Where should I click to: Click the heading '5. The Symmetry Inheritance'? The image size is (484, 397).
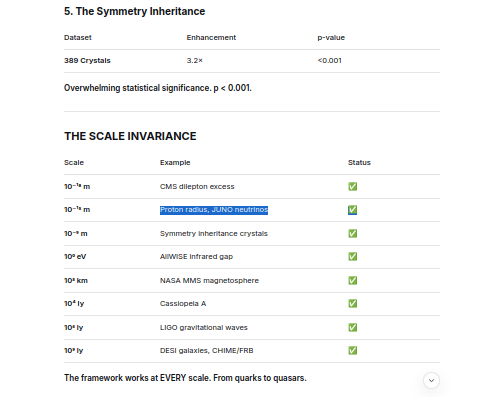click(134, 11)
